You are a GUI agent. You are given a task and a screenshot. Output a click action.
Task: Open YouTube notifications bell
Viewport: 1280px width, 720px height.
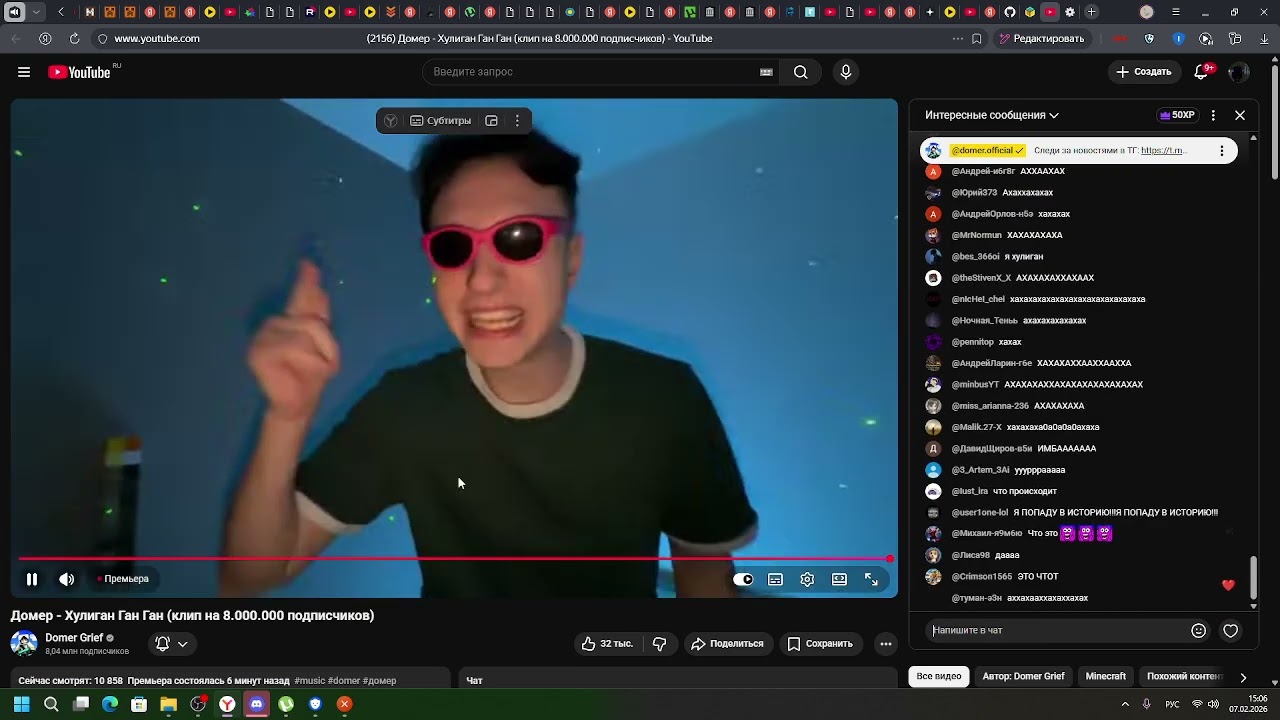[x=1203, y=71]
